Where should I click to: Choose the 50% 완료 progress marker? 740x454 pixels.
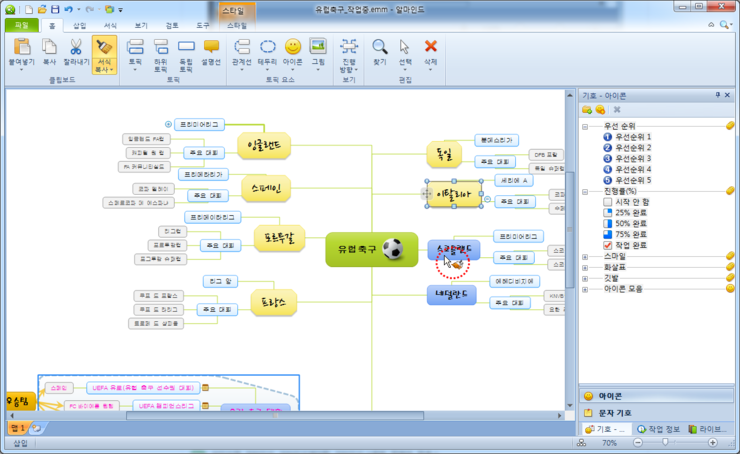pyautogui.click(x=608, y=223)
